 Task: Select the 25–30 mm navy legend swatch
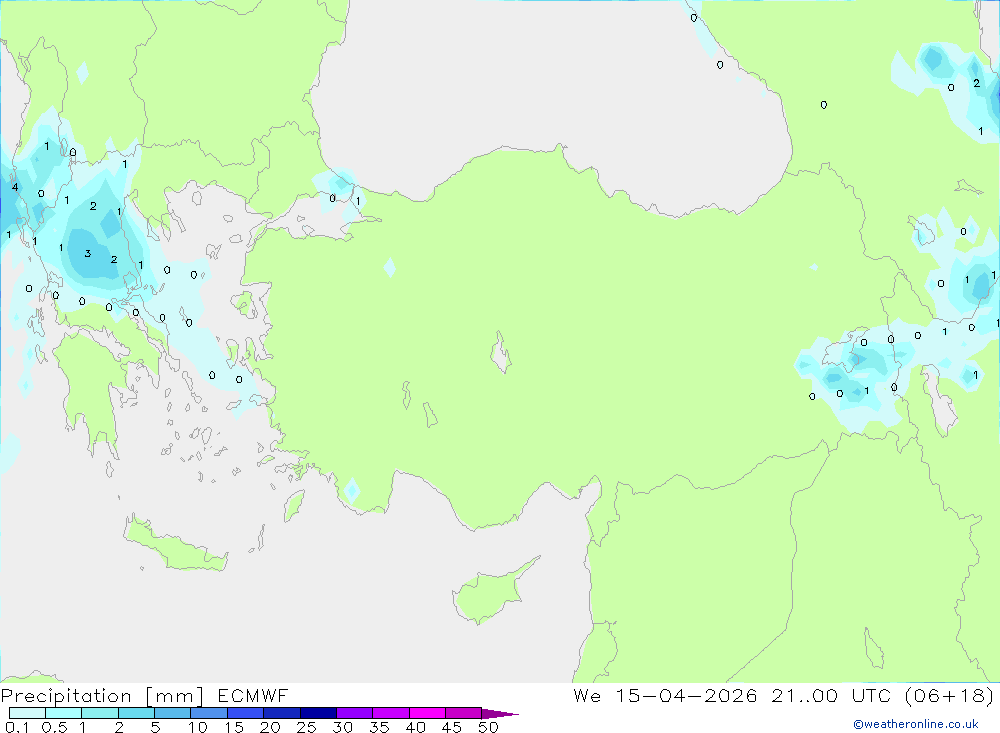[318, 713]
